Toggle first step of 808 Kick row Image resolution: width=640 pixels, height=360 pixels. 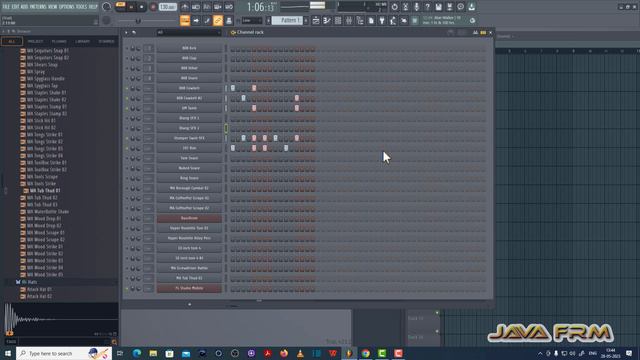pos(233,49)
